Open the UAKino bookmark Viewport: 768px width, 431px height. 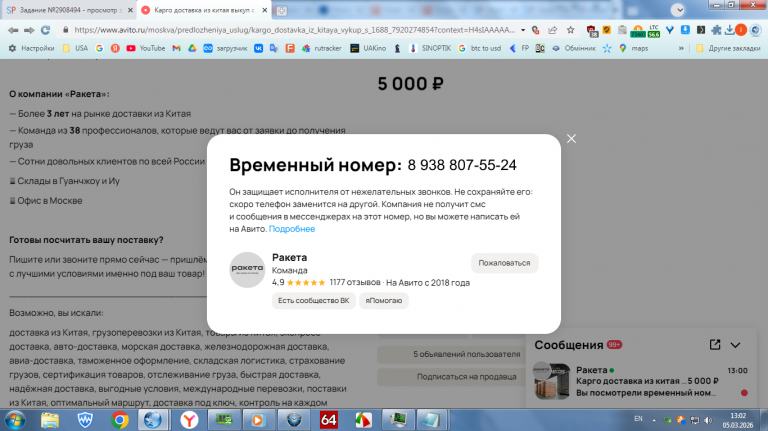point(368,48)
